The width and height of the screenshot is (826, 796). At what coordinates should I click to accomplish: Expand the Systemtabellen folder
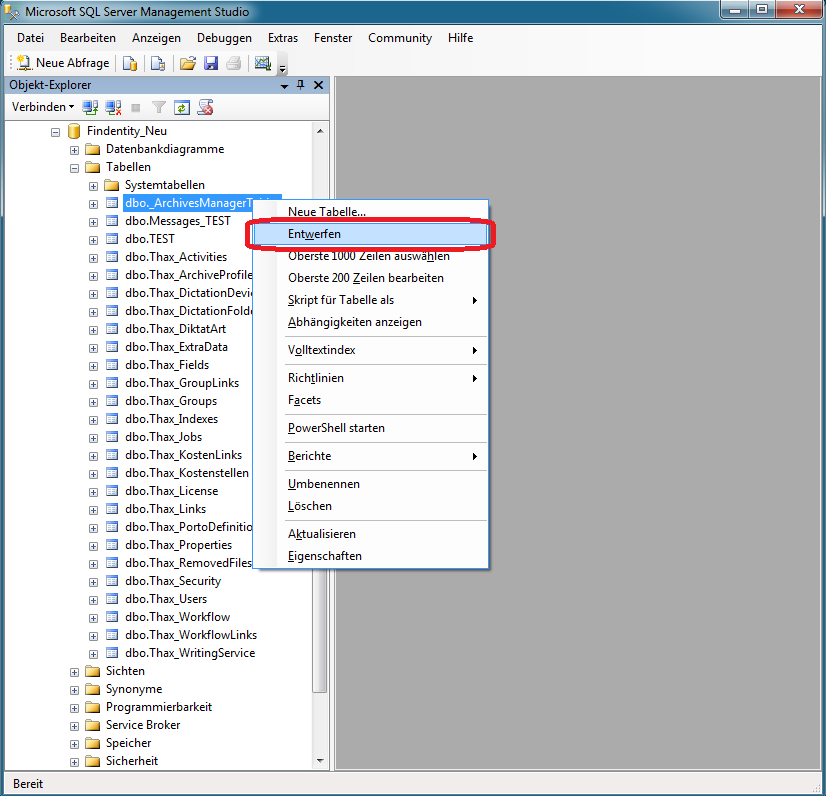point(93,186)
